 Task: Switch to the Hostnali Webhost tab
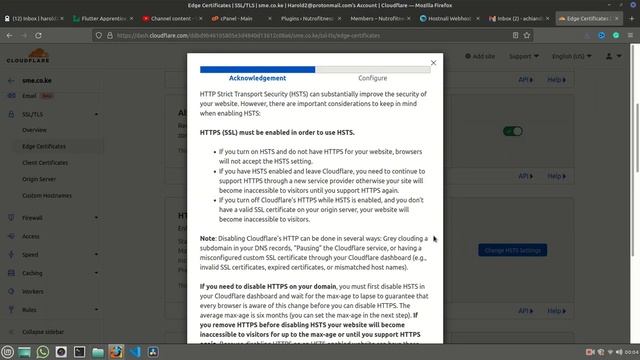(449, 18)
